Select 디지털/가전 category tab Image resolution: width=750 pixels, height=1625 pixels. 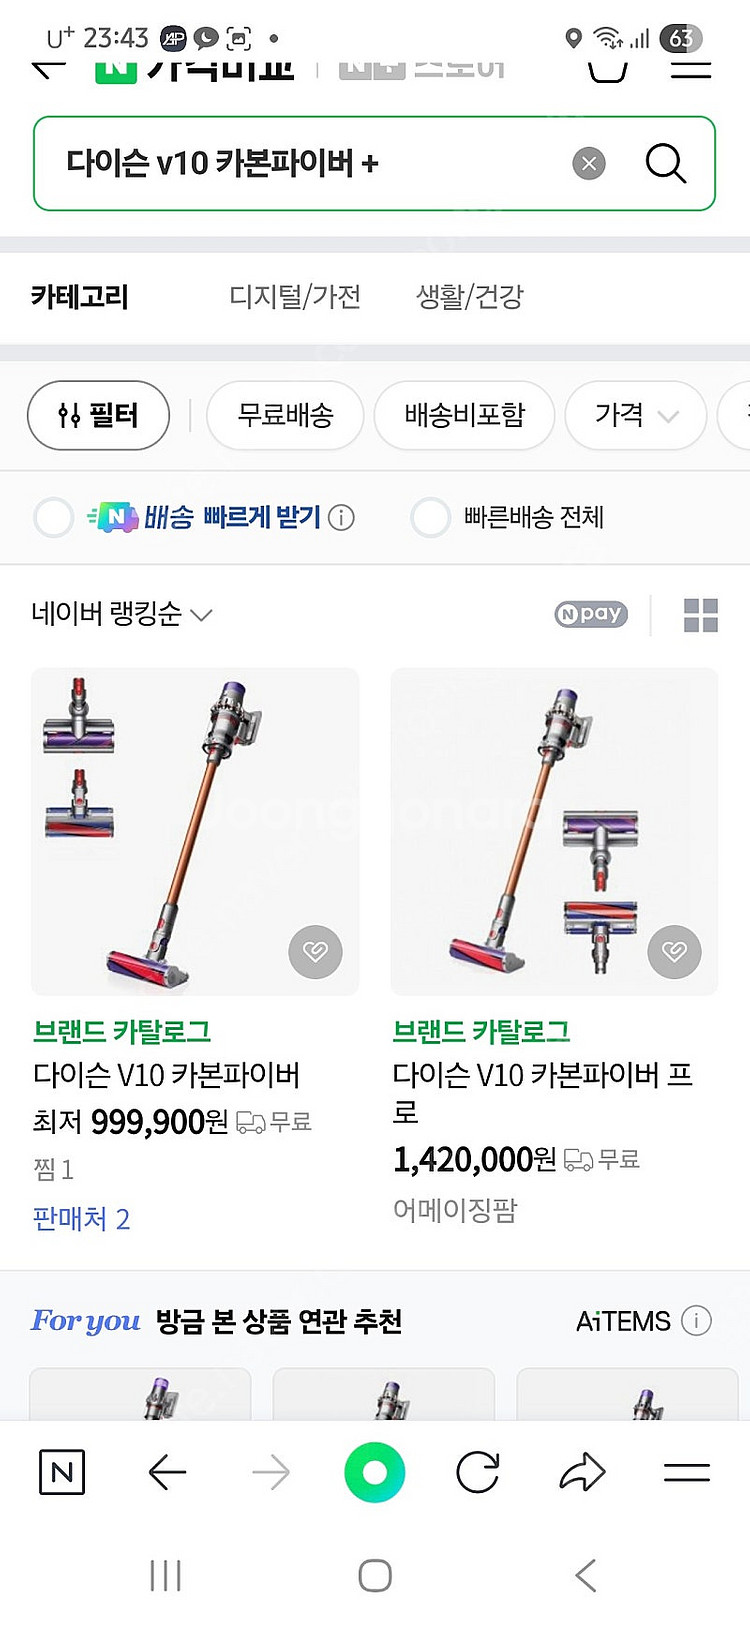click(x=295, y=297)
